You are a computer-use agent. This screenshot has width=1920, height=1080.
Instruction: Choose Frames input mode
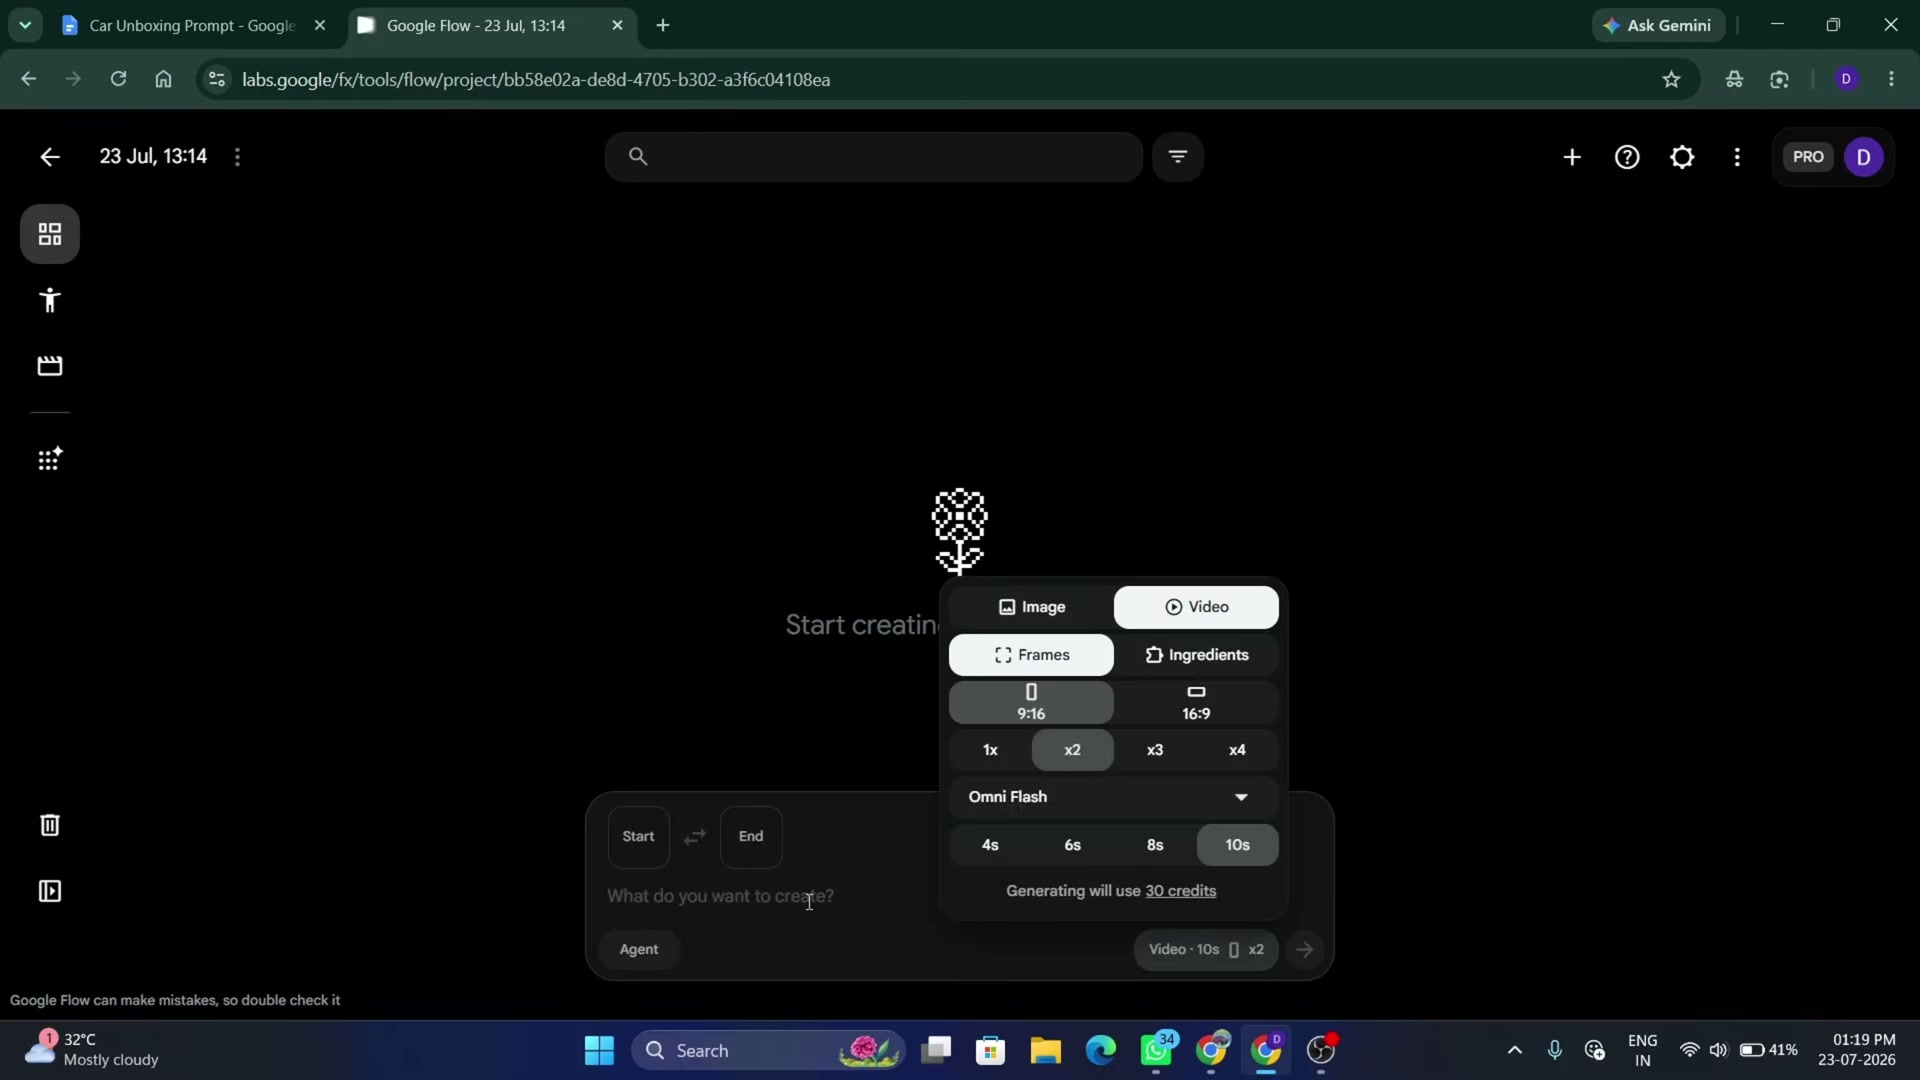click(x=1031, y=655)
